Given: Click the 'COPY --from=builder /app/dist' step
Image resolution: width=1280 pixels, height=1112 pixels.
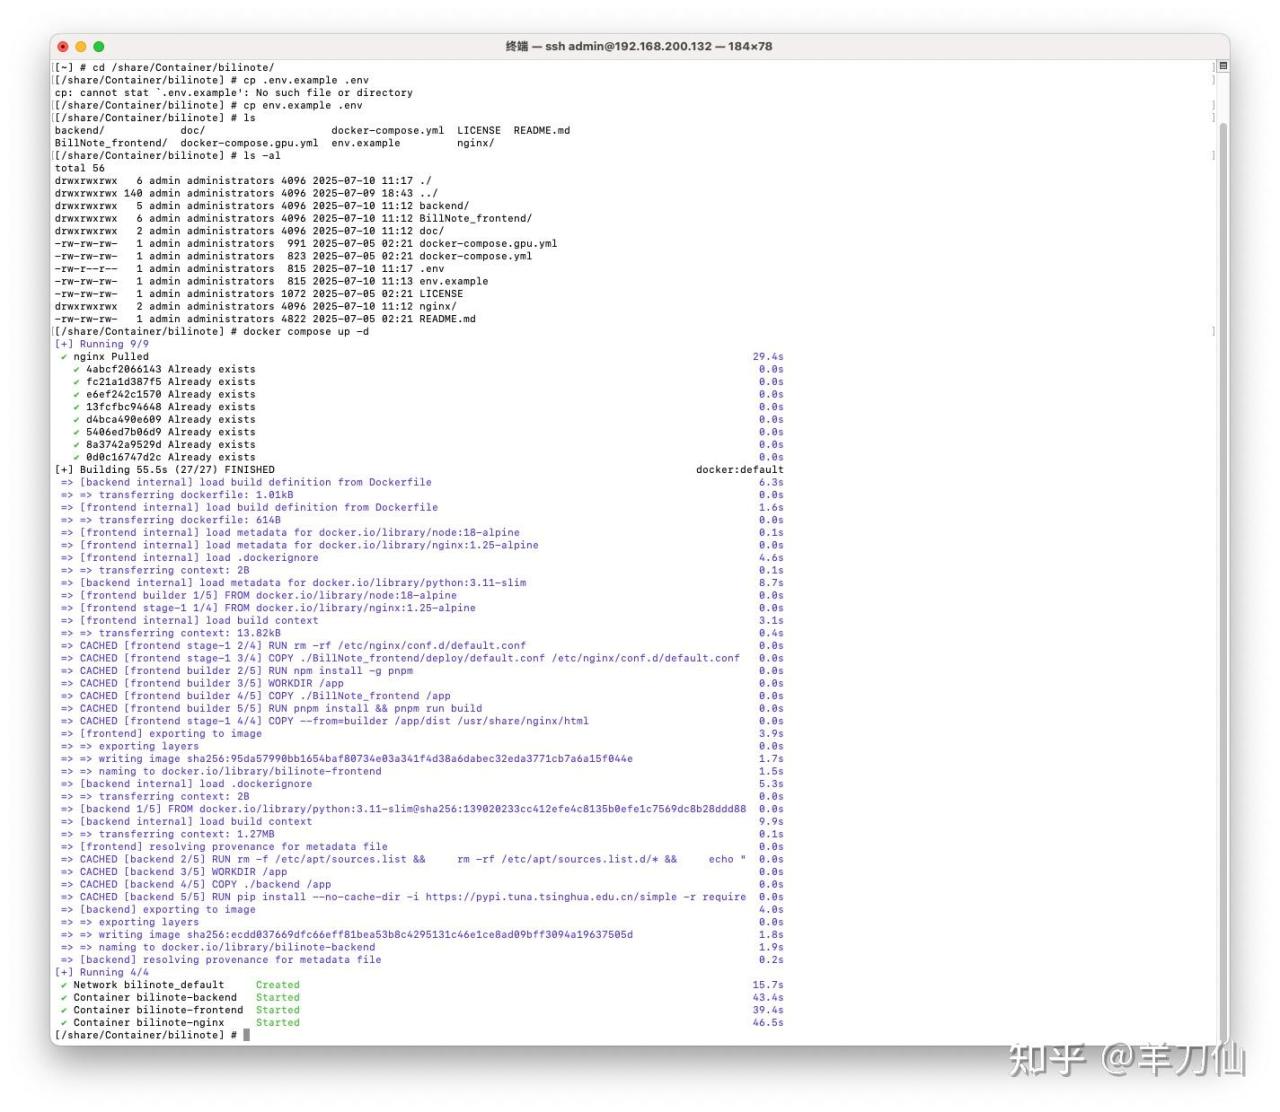Looking at the screenshot, I should coord(325,721).
